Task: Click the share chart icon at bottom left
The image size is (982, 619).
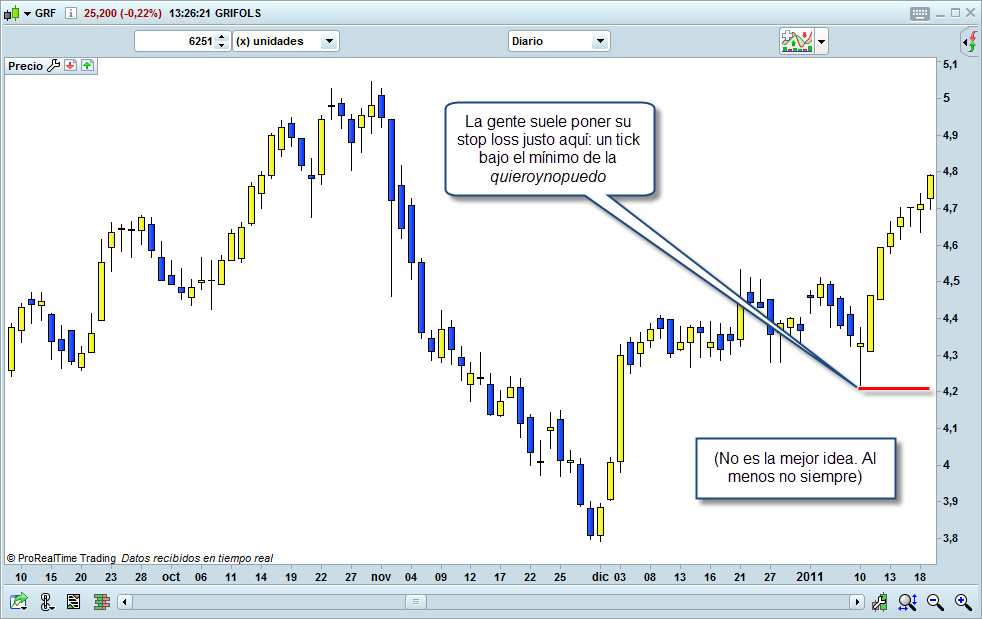Action: (19, 601)
